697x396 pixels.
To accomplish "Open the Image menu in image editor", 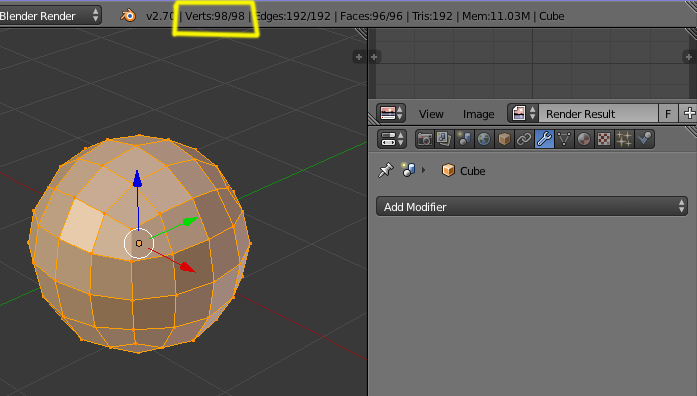I will pyautogui.click(x=478, y=114).
